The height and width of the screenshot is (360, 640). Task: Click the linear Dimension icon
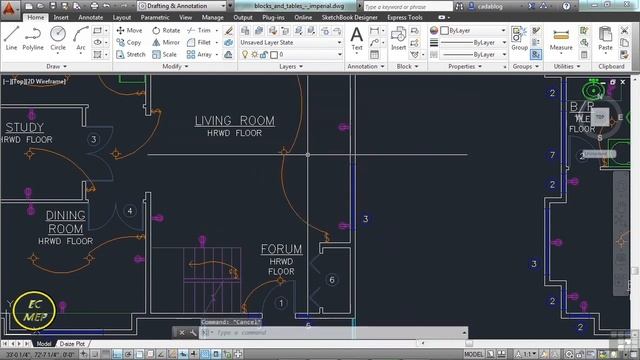[x=374, y=31]
